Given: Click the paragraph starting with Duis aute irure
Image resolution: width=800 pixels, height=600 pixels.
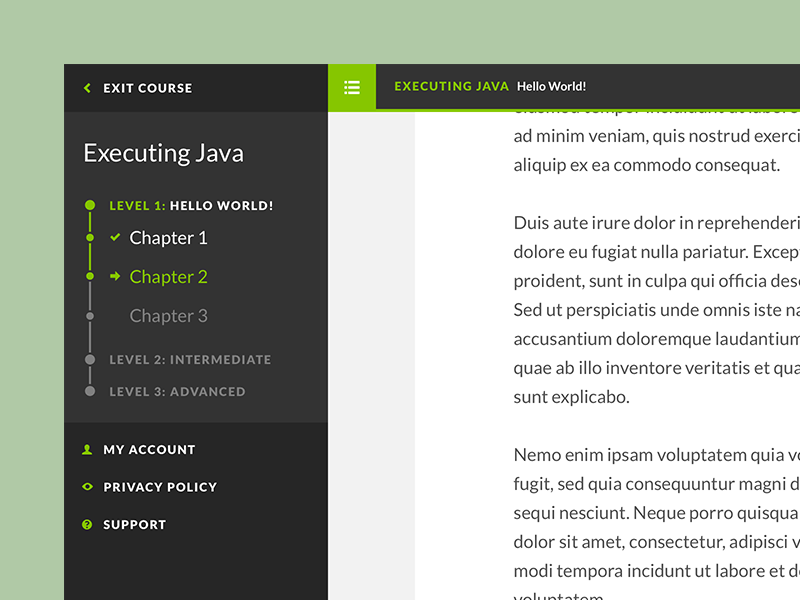Looking at the screenshot, I should point(657,310).
